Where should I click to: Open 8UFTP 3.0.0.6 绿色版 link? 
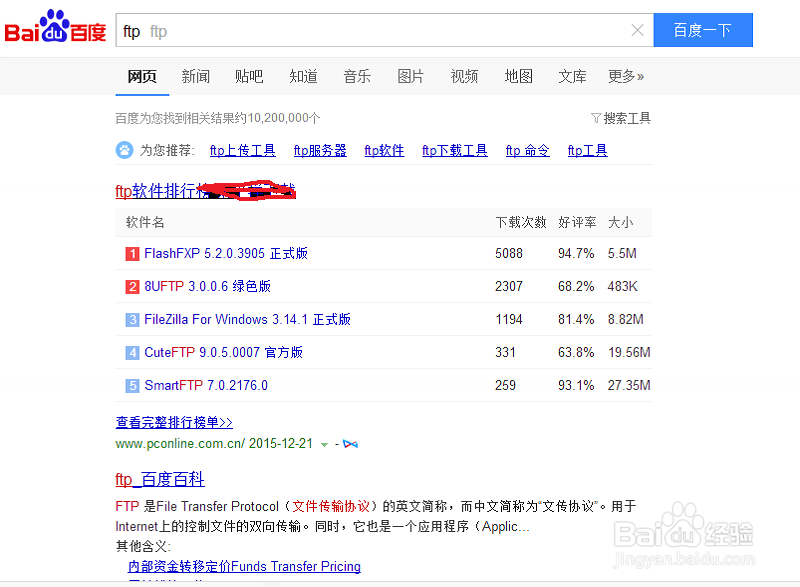click(x=207, y=286)
